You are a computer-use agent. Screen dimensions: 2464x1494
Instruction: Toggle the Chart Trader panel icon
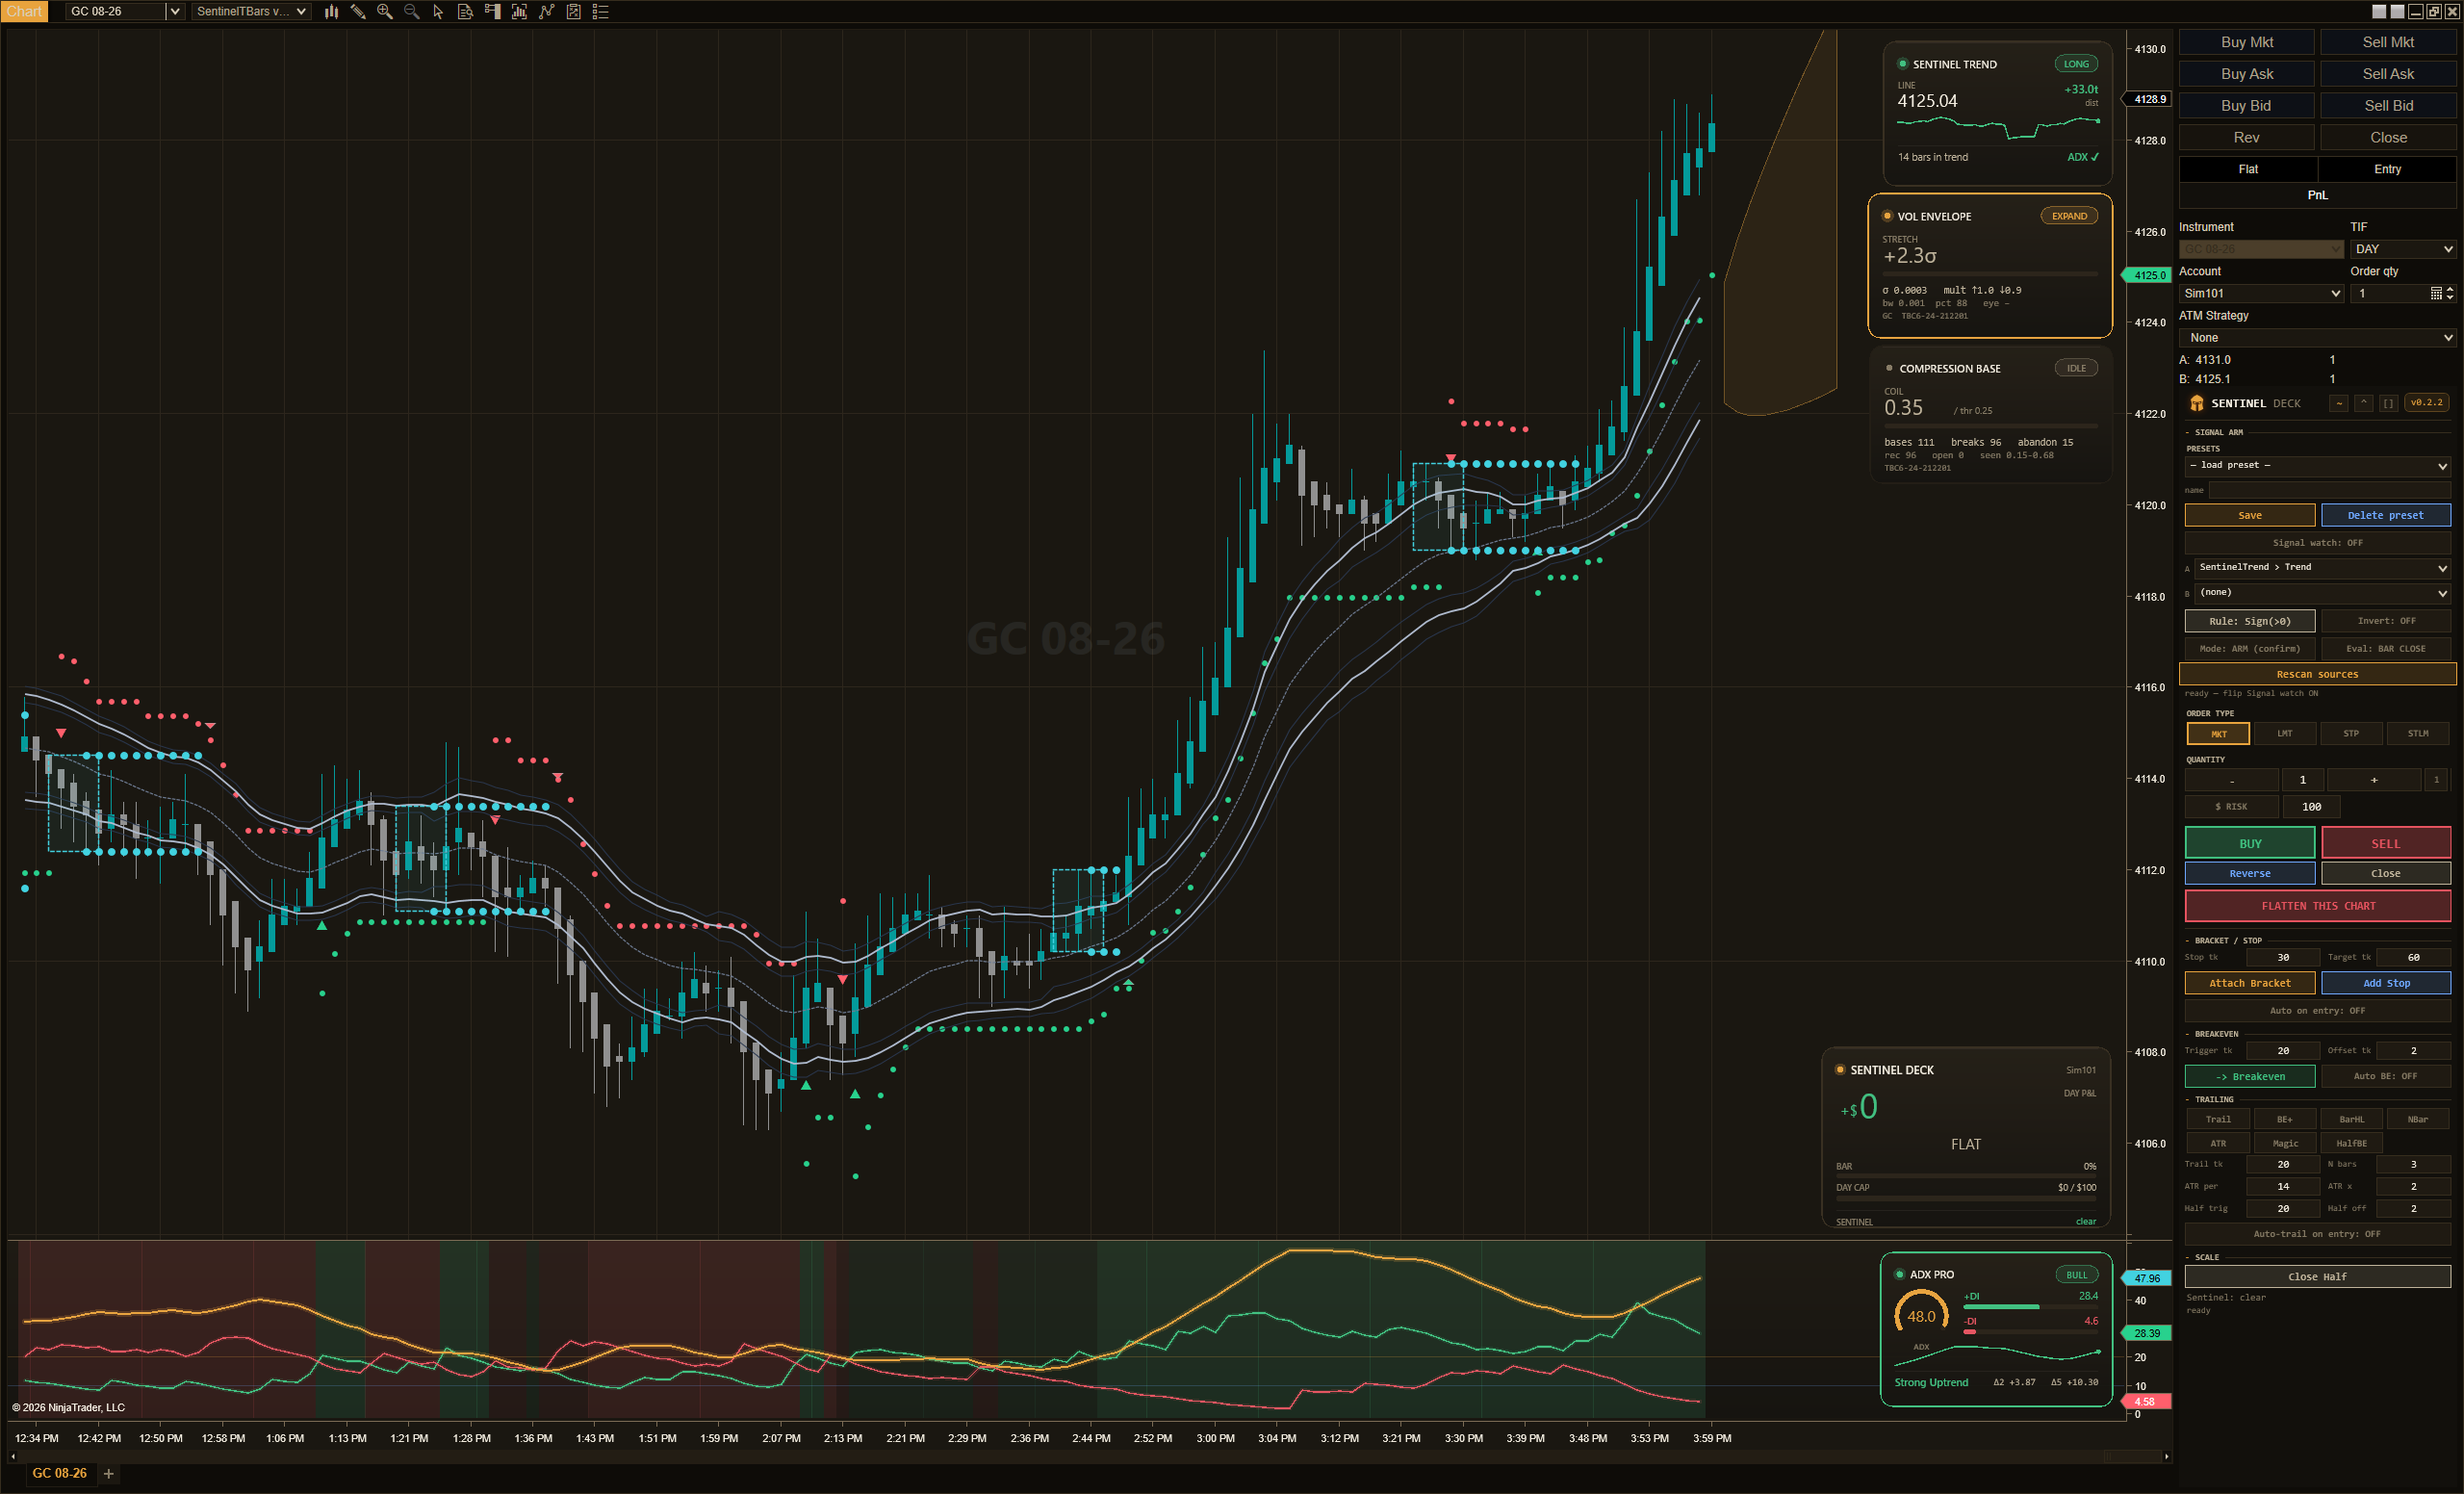pos(492,12)
